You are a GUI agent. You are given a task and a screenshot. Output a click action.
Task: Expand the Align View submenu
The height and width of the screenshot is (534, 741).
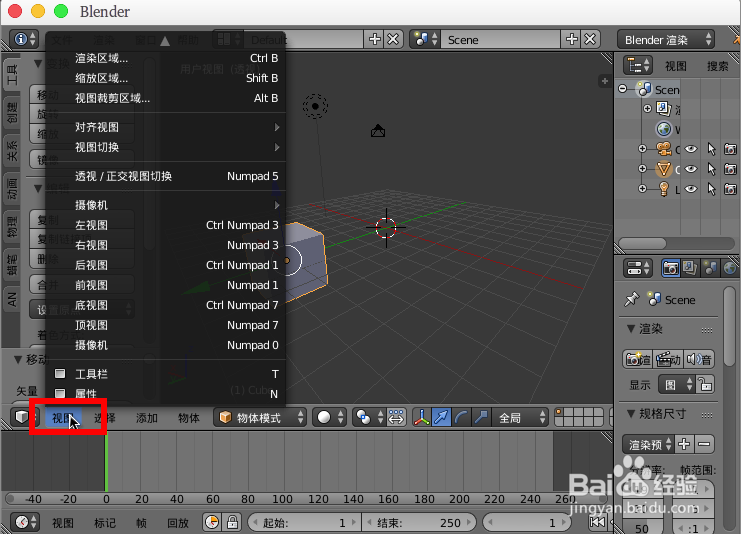coord(166,127)
